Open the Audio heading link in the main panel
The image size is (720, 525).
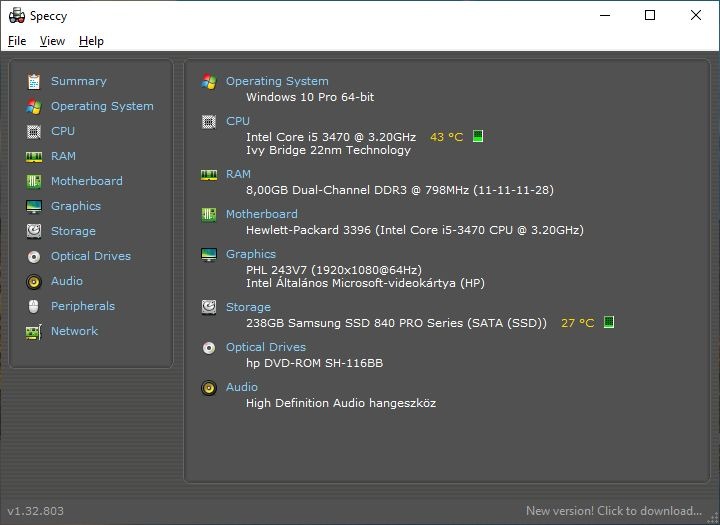(x=242, y=387)
